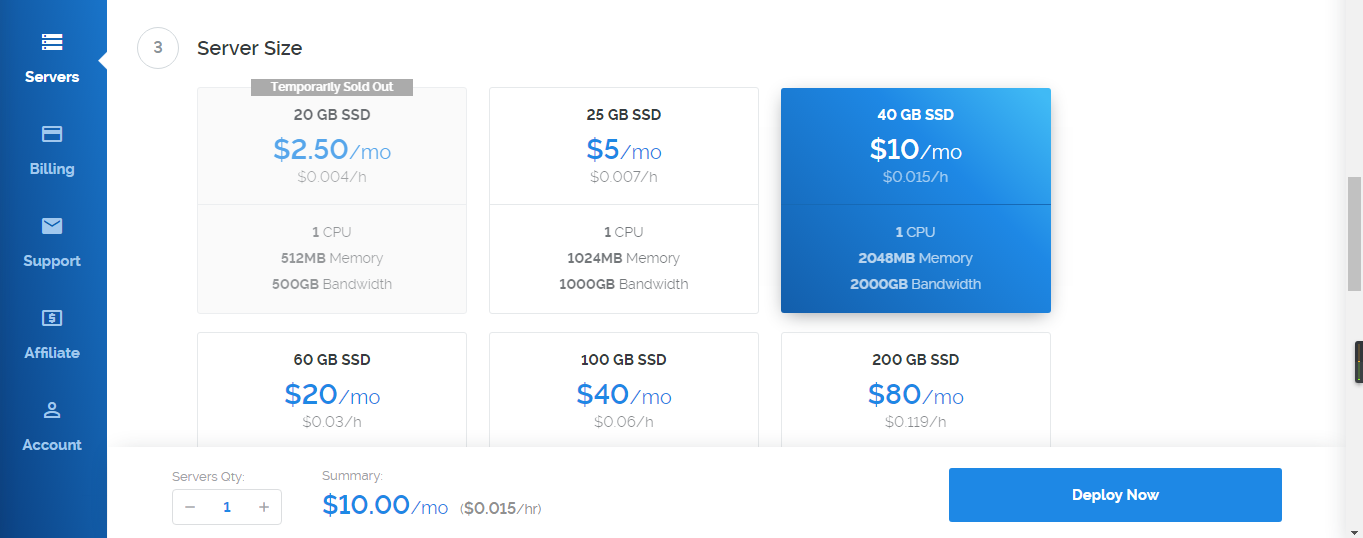Viewport: 1363px width, 538px height.
Task: Select the 25 GB SSD $5/mo plan
Action: (624, 200)
